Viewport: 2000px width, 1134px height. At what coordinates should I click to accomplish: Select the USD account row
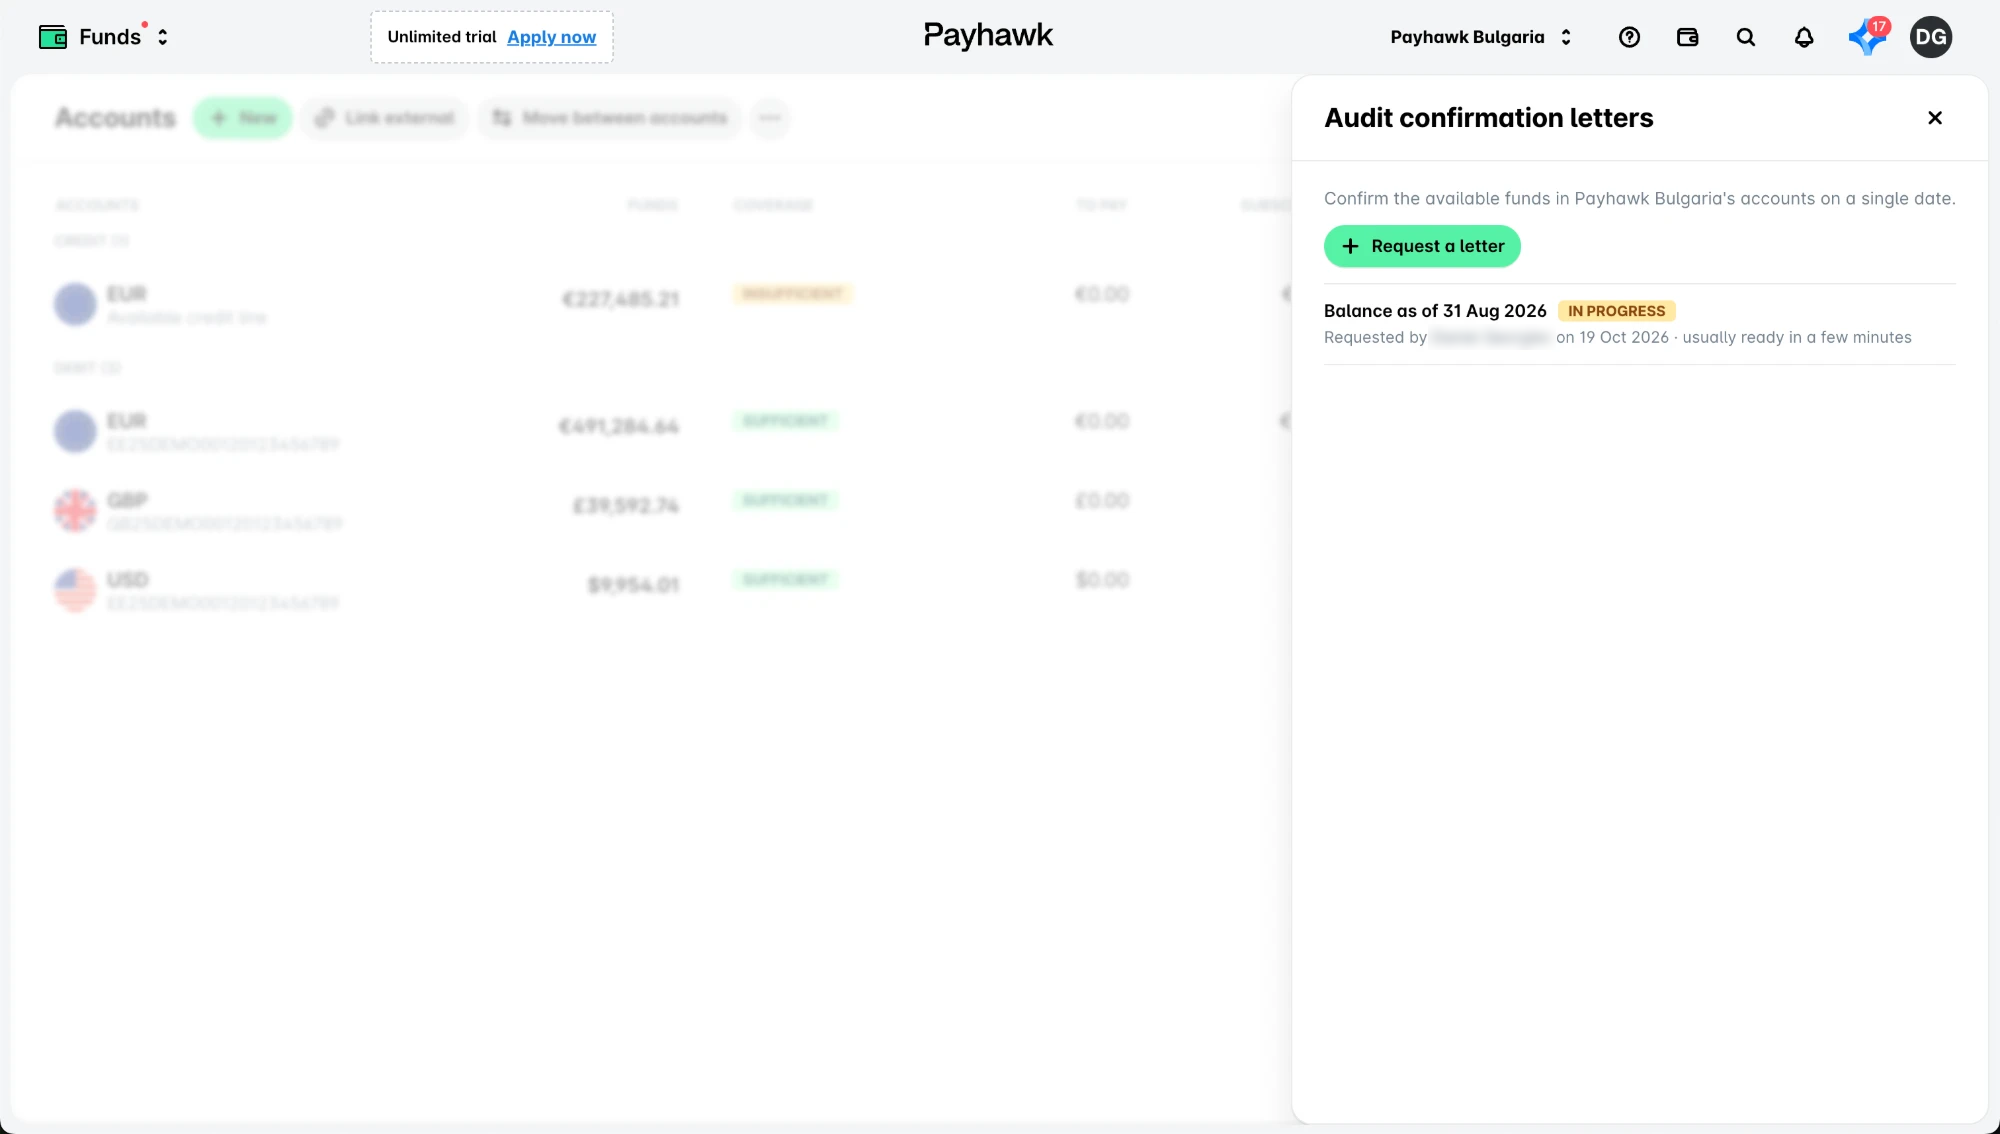[650, 590]
